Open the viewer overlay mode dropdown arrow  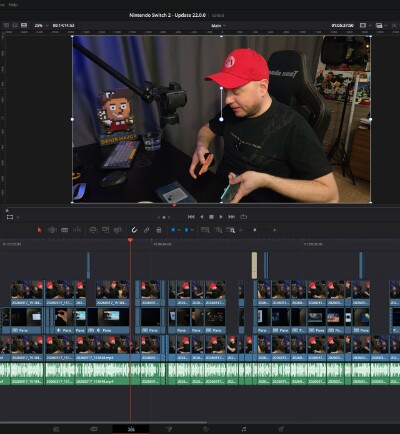point(18,217)
